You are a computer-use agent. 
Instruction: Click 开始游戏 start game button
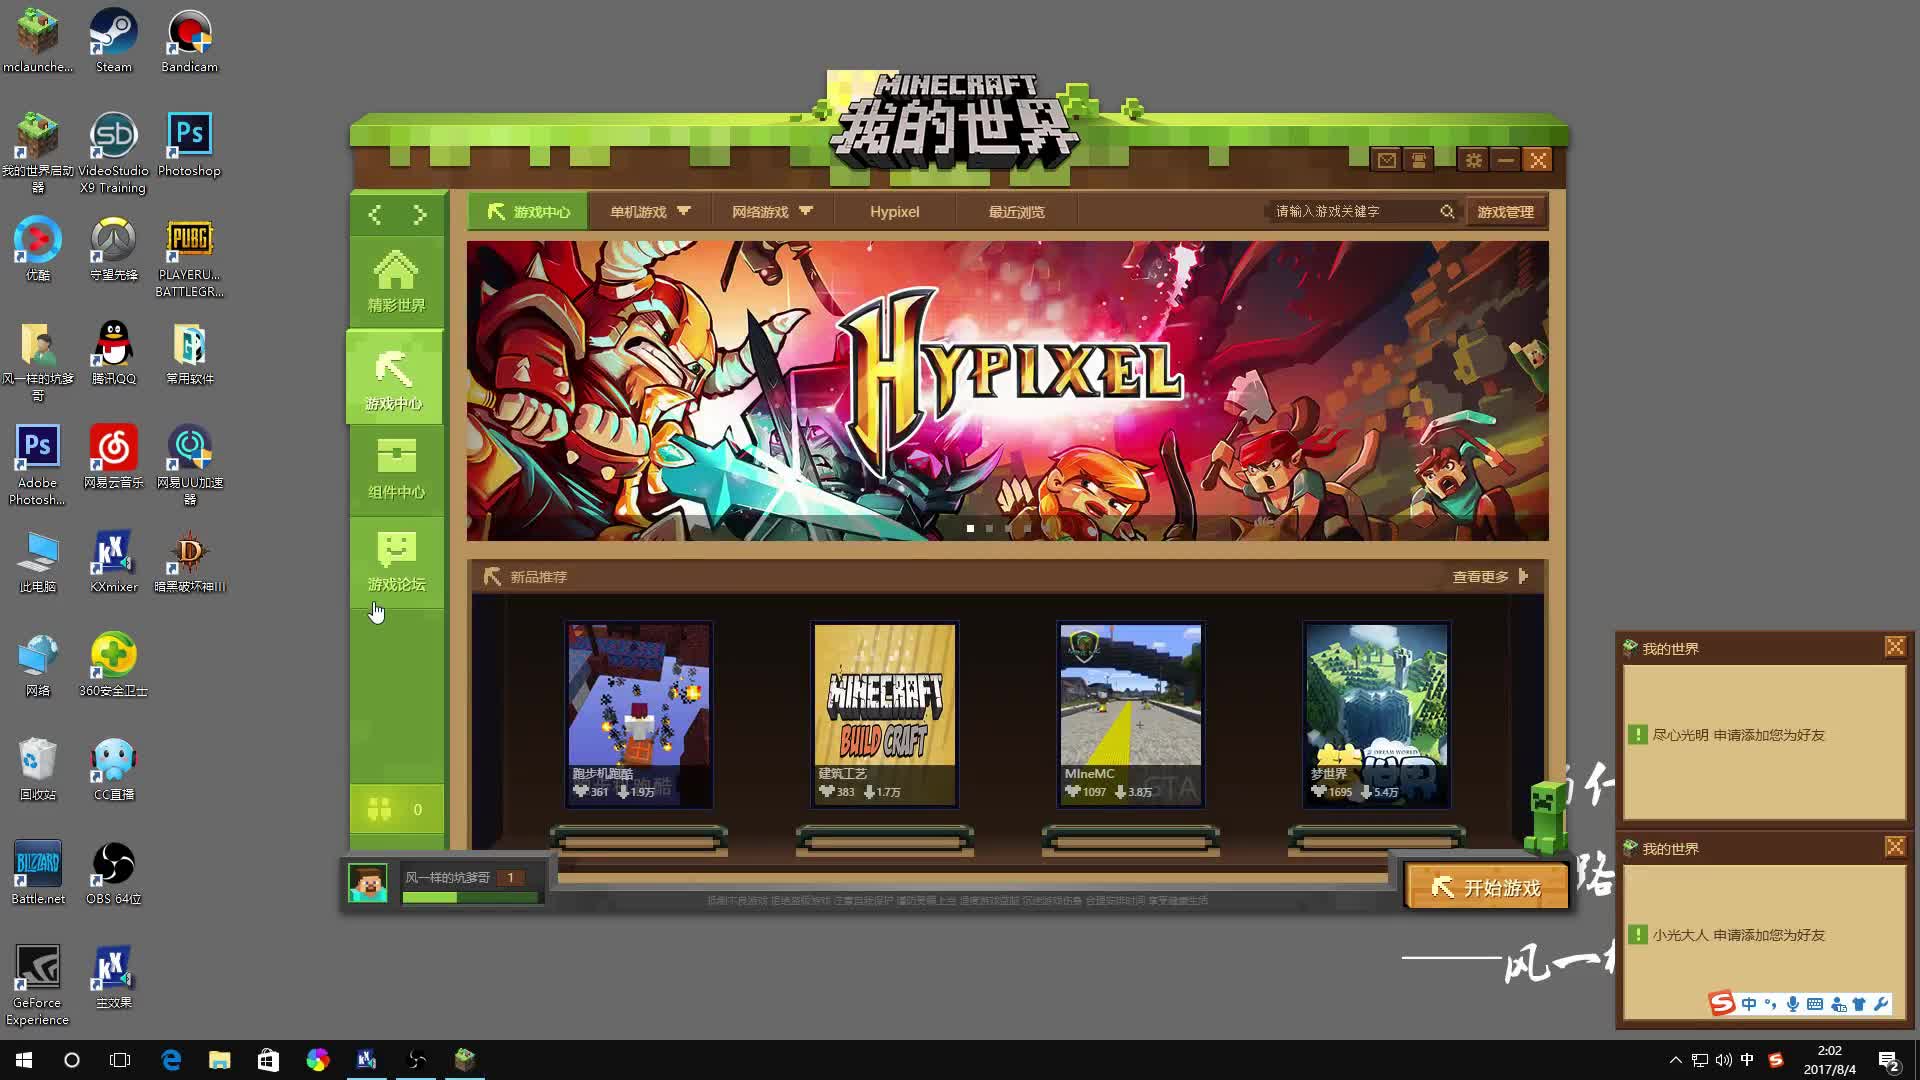[1486, 887]
